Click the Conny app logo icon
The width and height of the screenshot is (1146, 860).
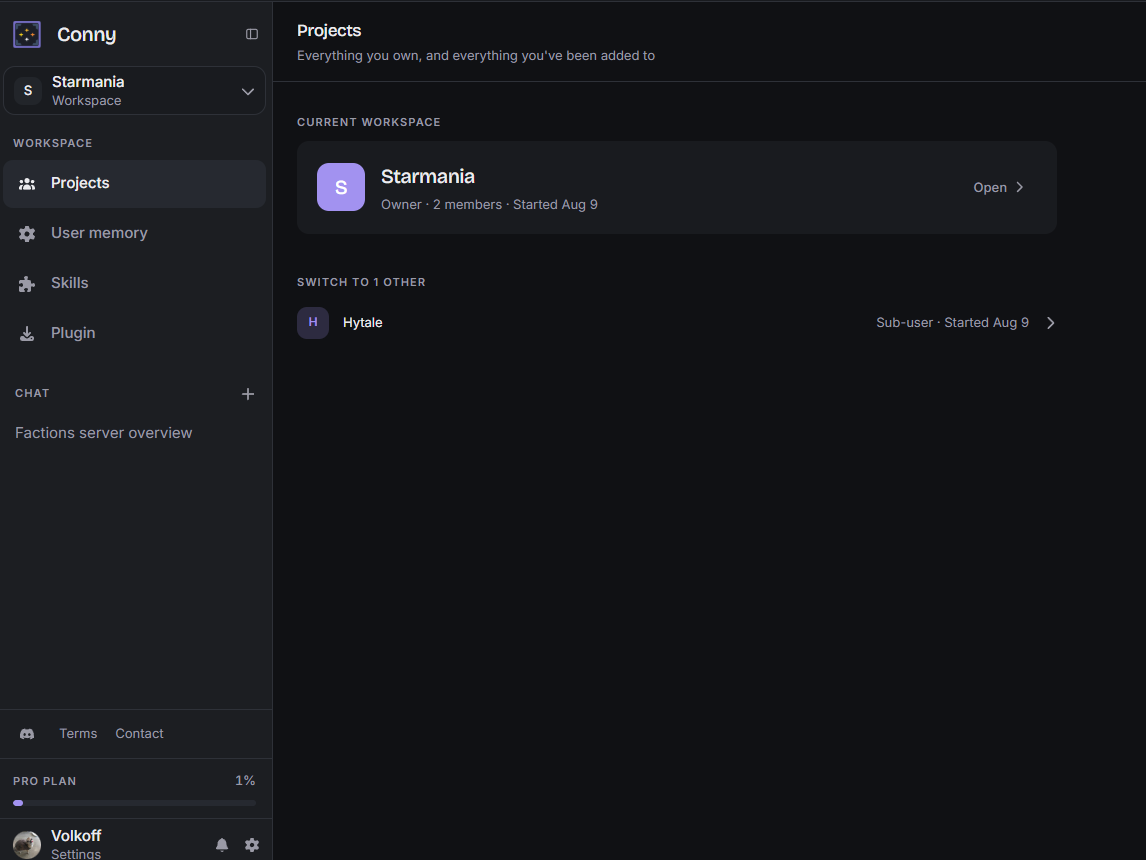tap(27, 34)
